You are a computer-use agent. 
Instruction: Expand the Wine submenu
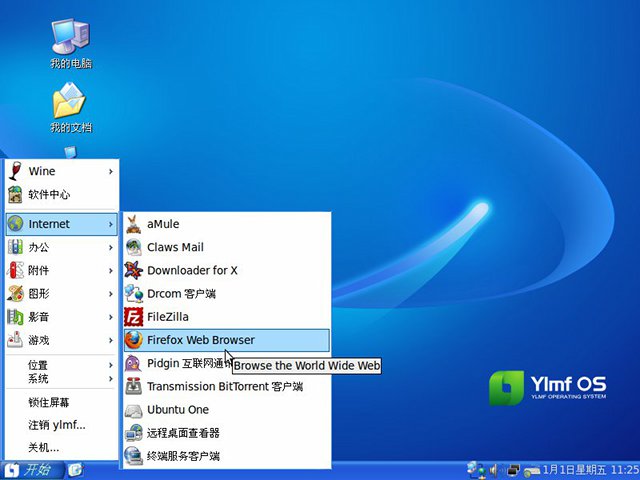pyautogui.click(x=62, y=171)
